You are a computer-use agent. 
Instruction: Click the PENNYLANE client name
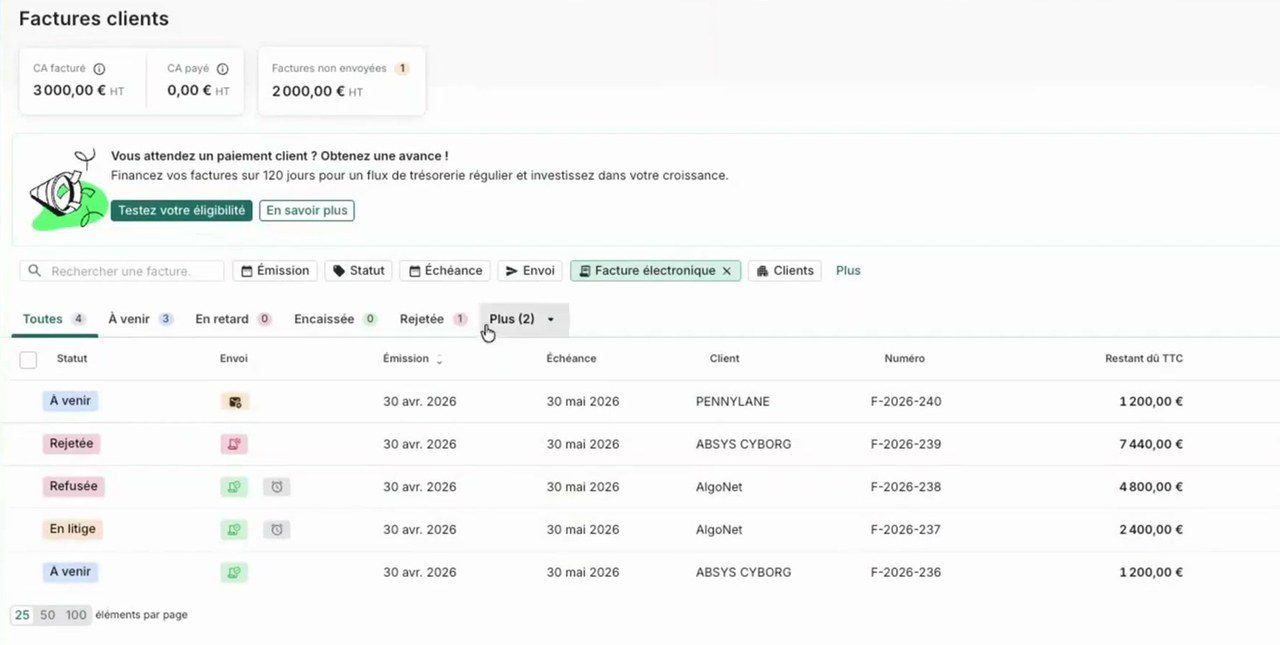point(733,402)
